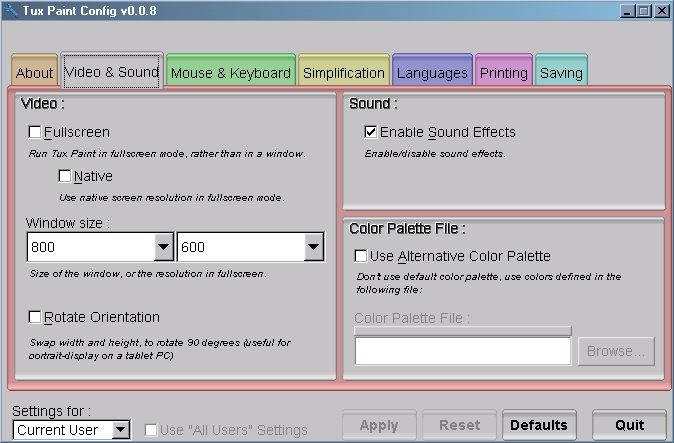Check the Rotate Orientation option
The width and height of the screenshot is (674, 443).
point(35,317)
